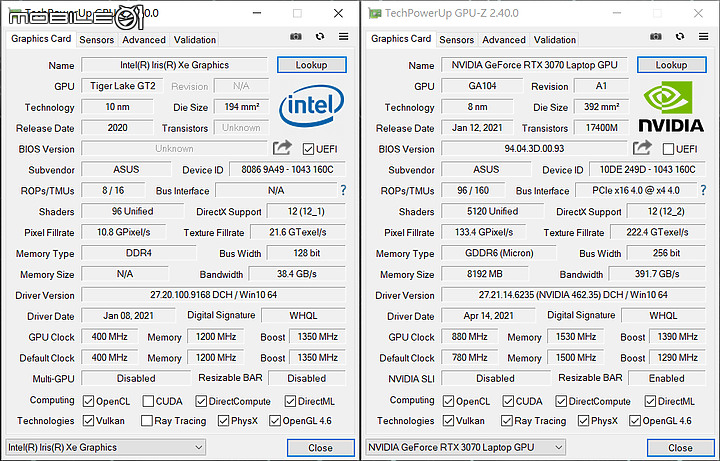
Task: Switch to Sensors tab in Intel window
Action: 96,40
